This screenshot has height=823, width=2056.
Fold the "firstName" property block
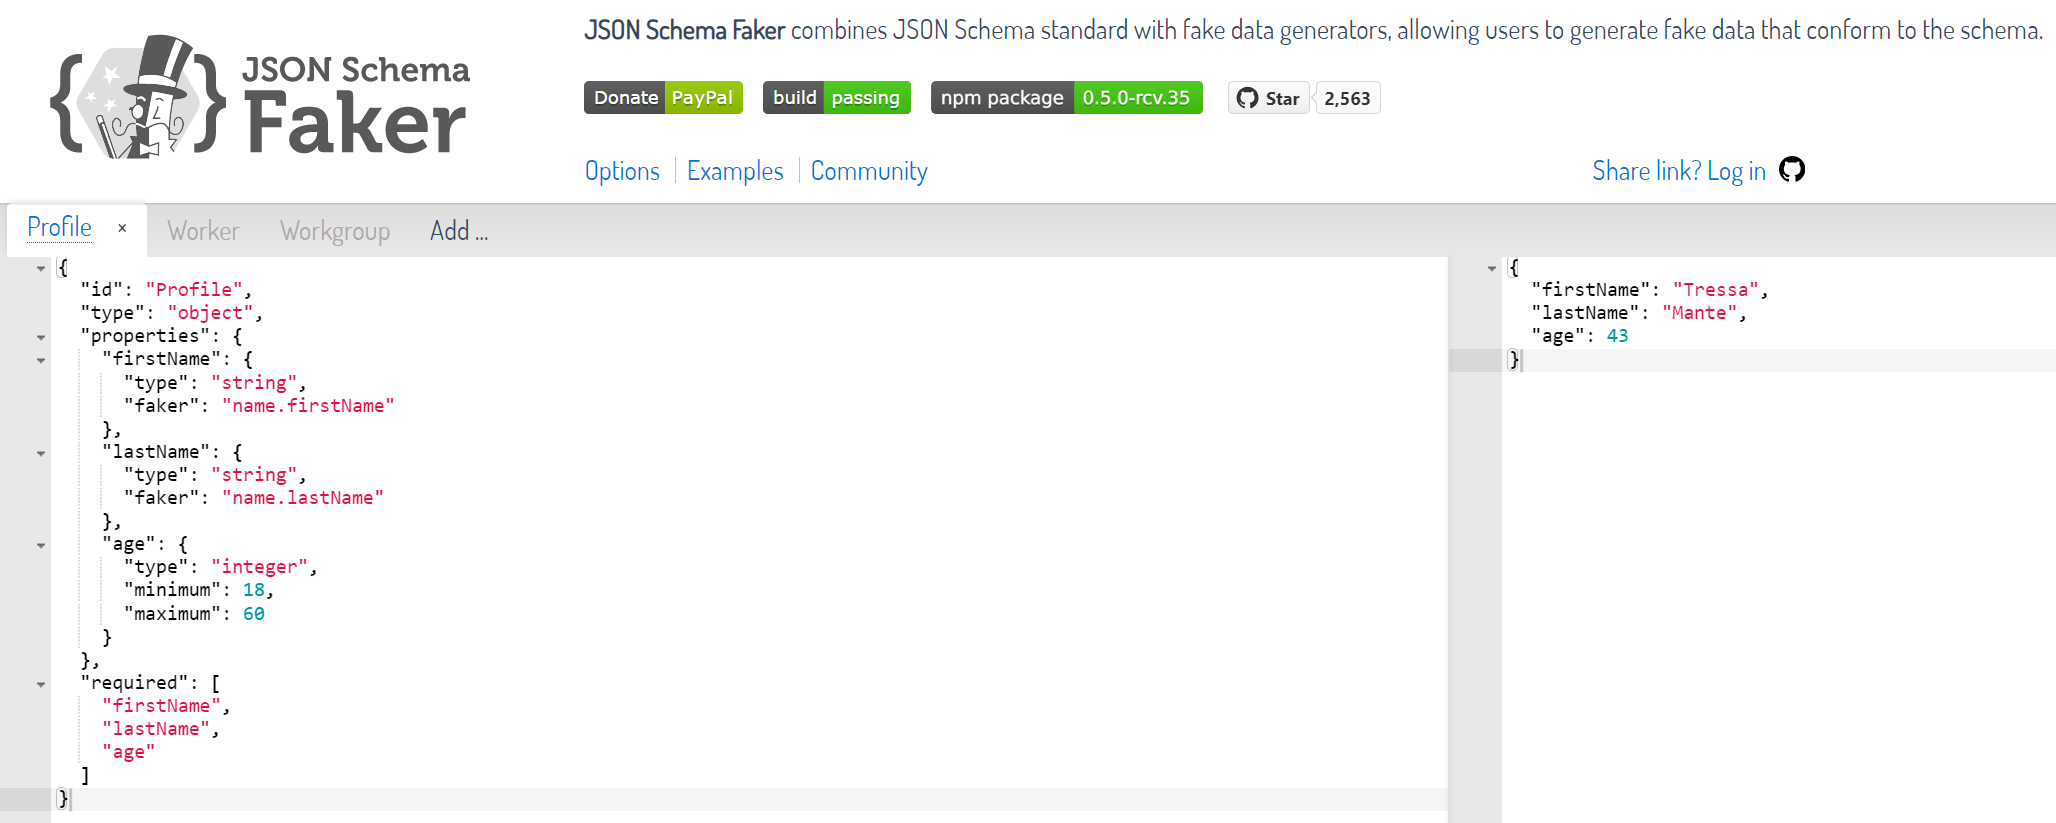[41, 360]
